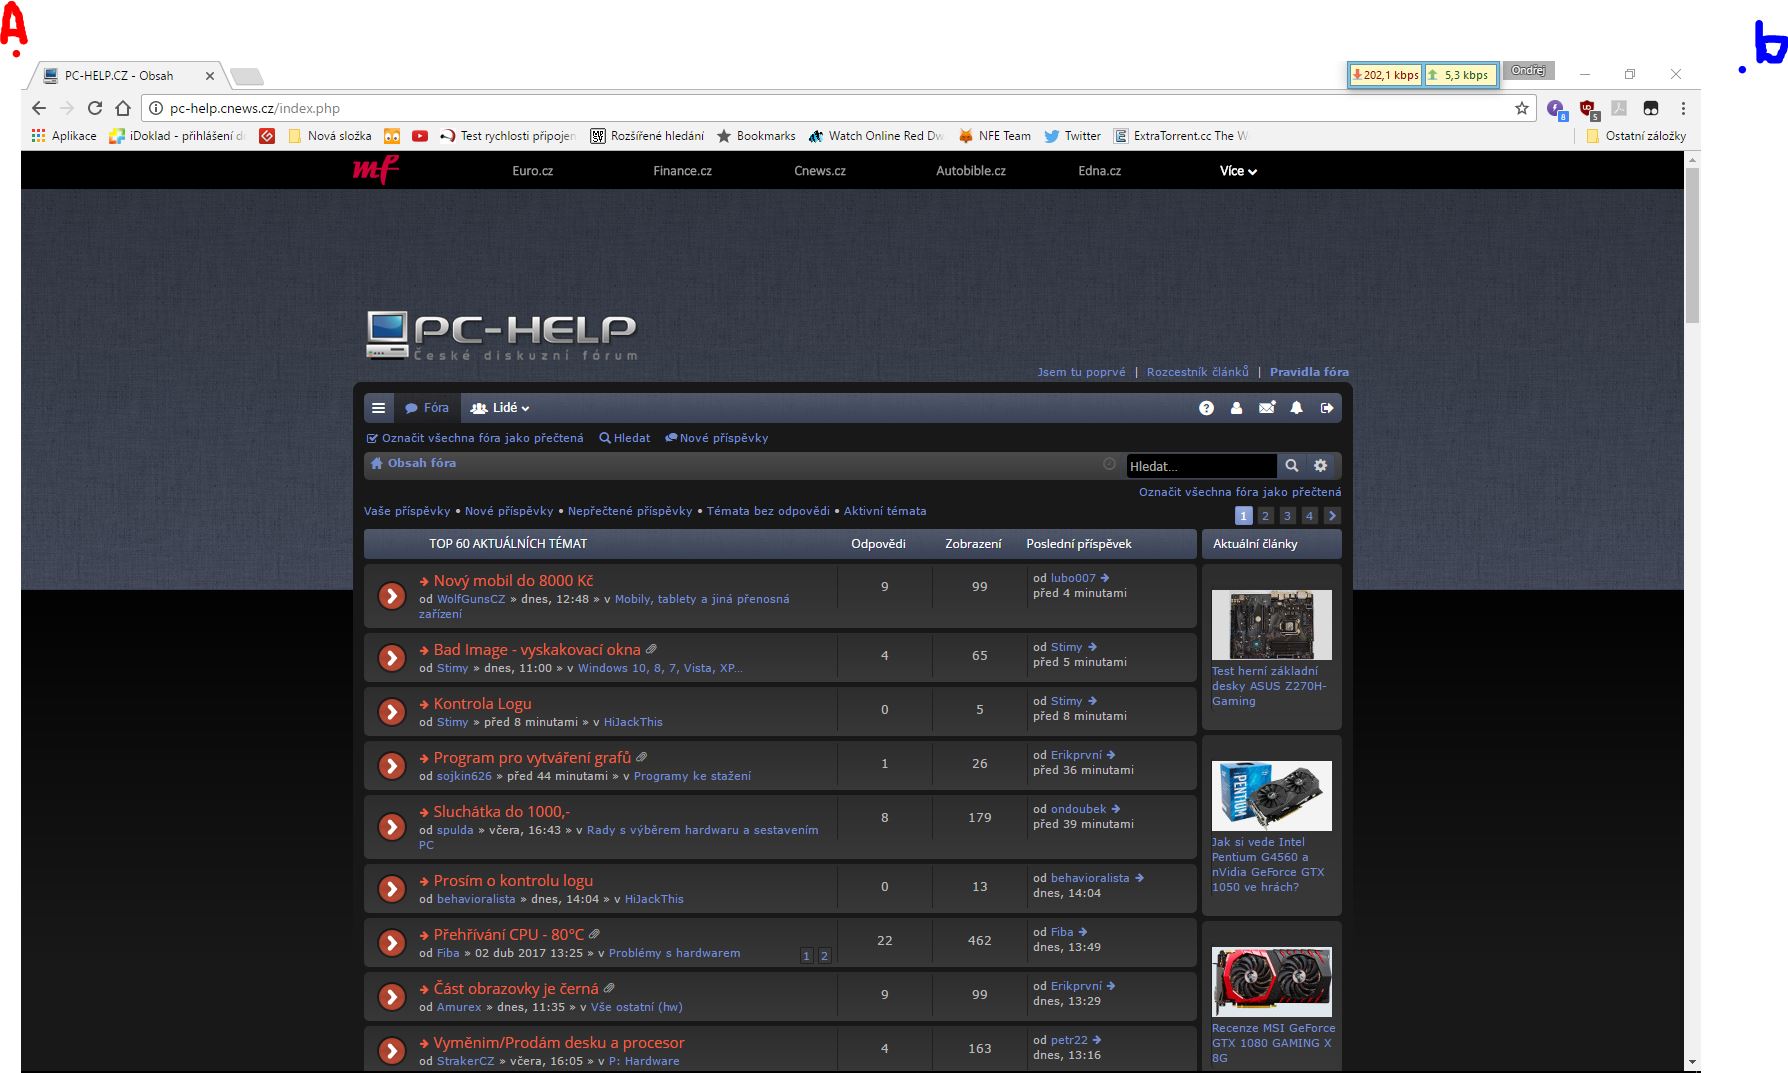Focus the Hledat… search field
1788x1073 pixels.
[1202, 466]
